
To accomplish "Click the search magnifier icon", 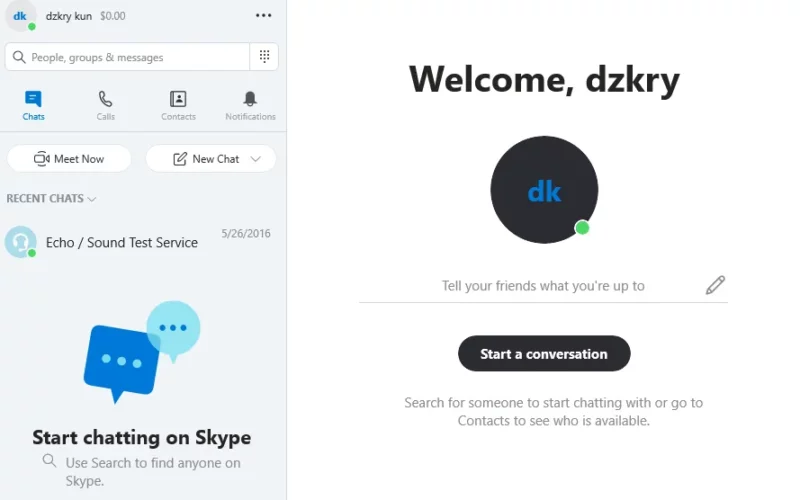I will 19,57.
